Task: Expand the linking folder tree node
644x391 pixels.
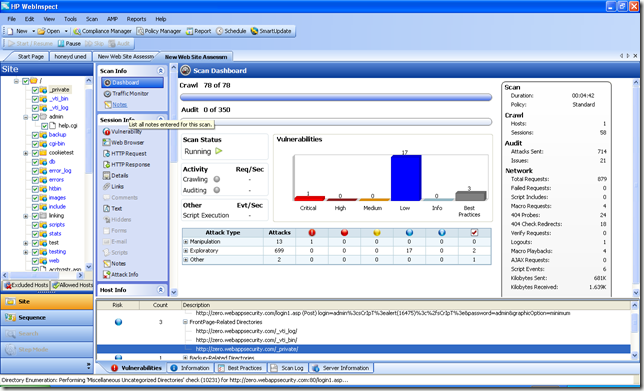Action: [25, 216]
